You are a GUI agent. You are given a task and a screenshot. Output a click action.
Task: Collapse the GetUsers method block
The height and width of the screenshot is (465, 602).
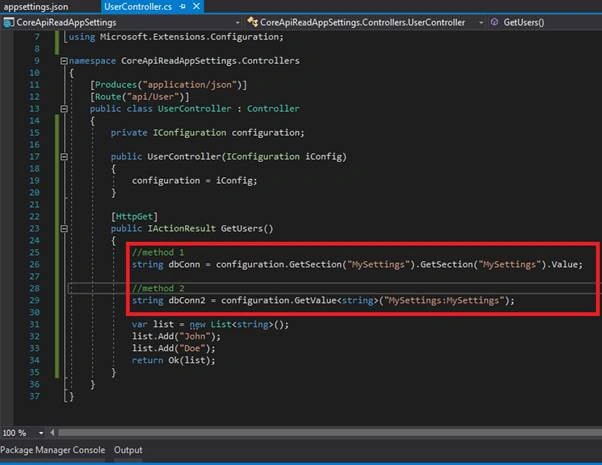(x=64, y=228)
